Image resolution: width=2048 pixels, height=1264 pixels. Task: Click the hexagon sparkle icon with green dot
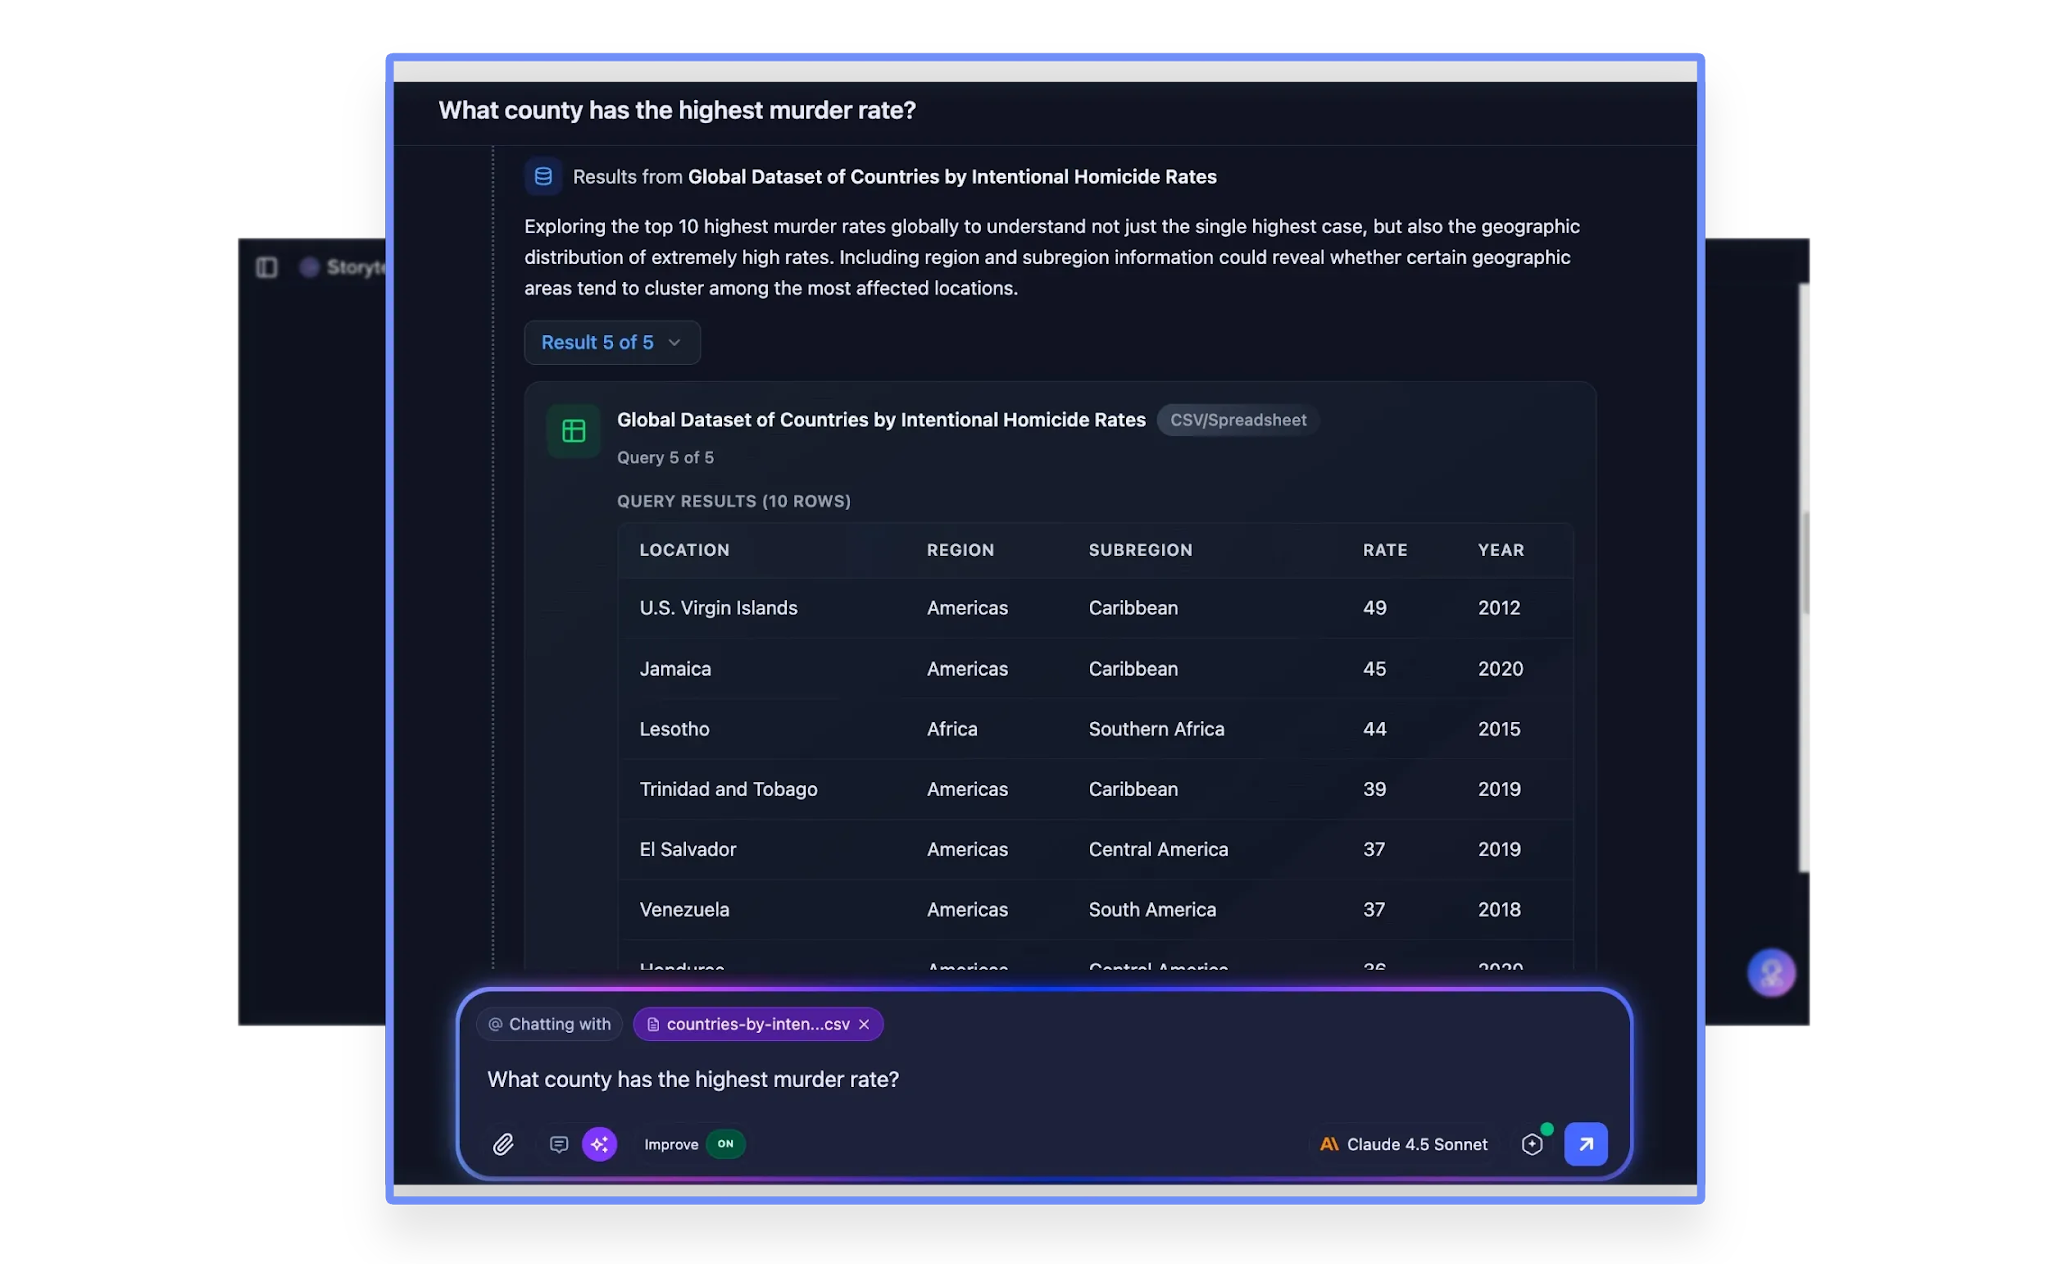point(1532,1144)
